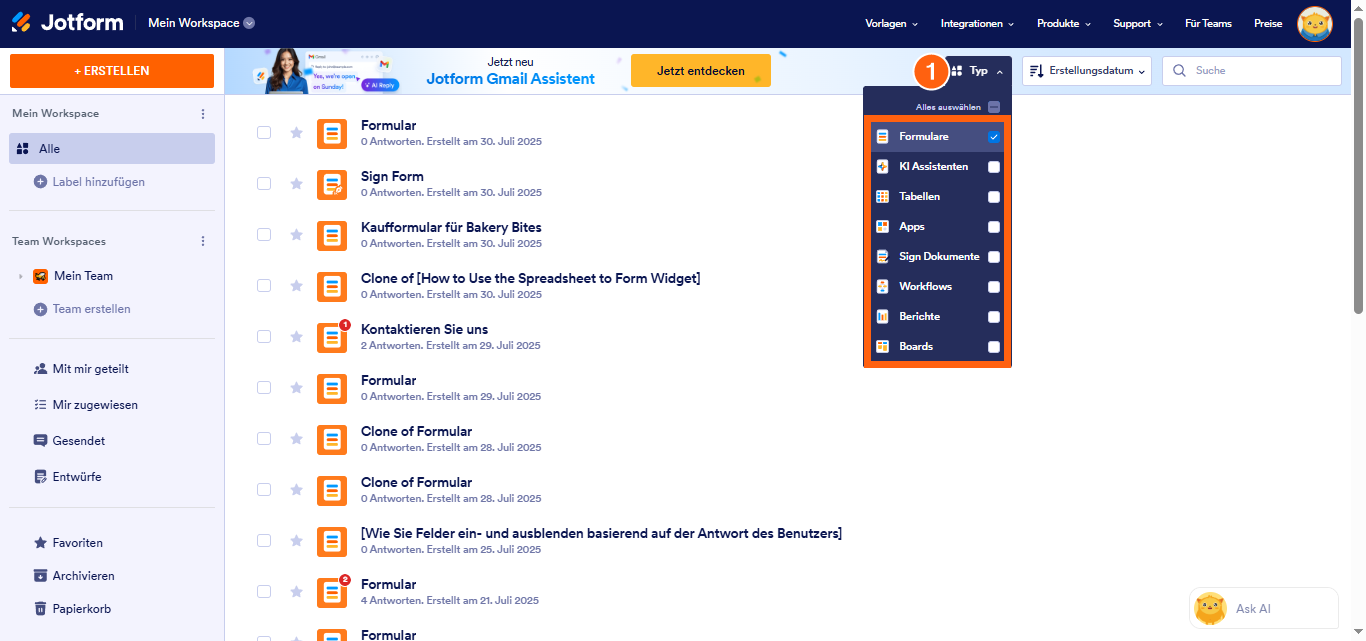Click inside the Suche search field
1366x641 pixels.
(1252, 71)
